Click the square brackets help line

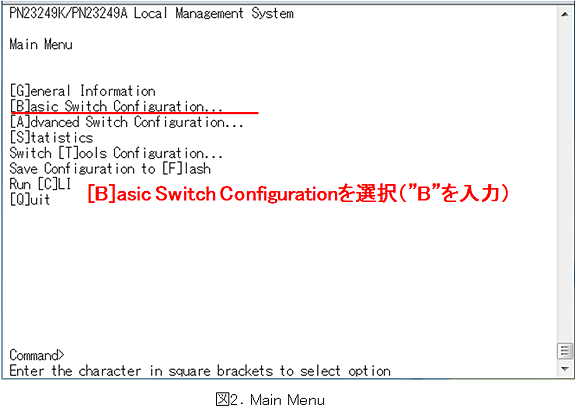click(x=200, y=371)
